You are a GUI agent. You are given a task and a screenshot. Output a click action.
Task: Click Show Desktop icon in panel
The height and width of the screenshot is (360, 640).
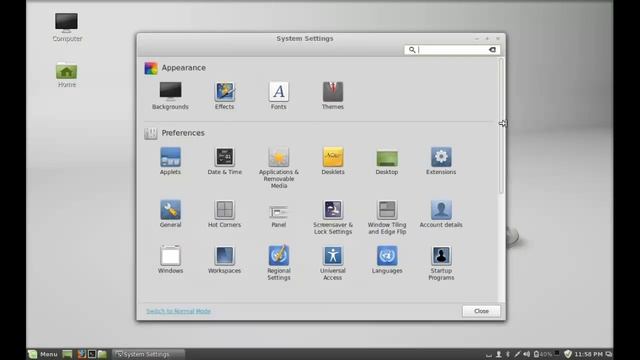click(x=67, y=354)
